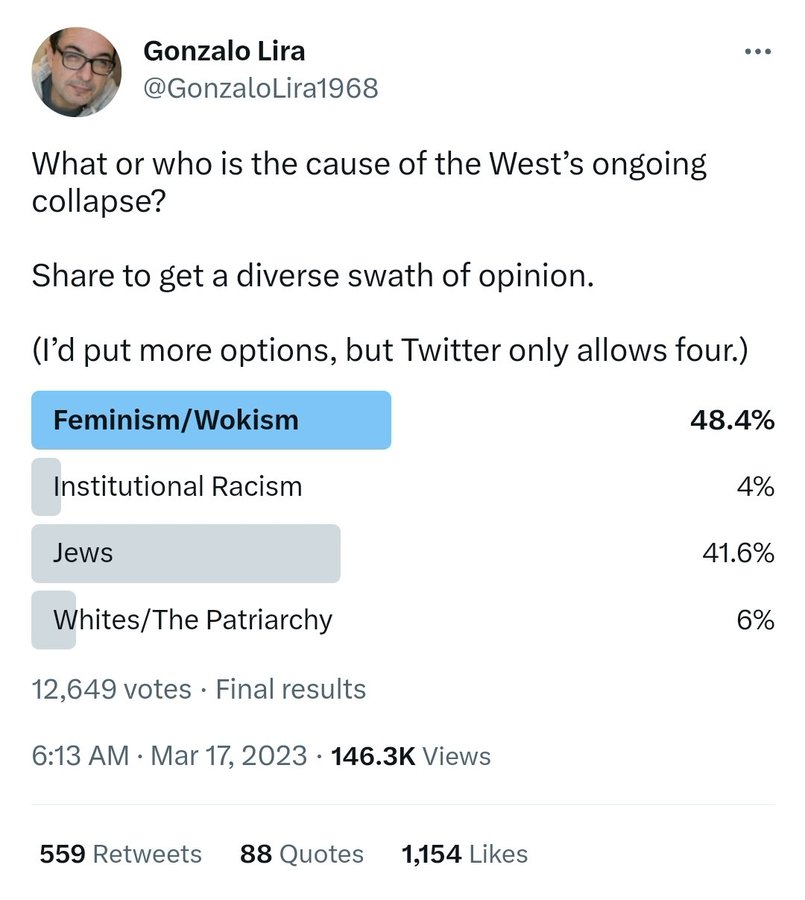The image size is (805, 900).
Task: Open the 6:13 AM timestamp link
Action: coord(80,755)
